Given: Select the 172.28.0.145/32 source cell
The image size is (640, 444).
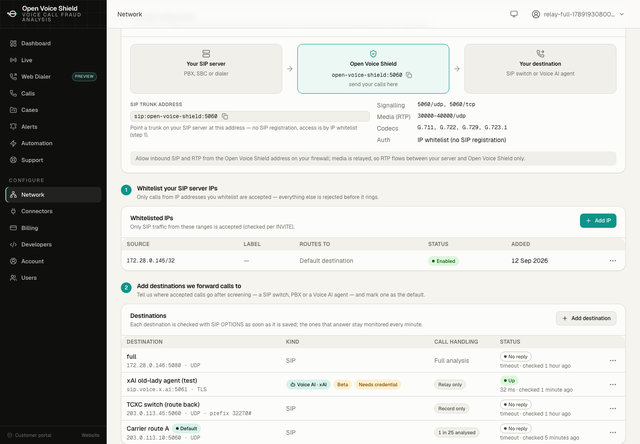Looking at the screenshot, I should [151, 261].
